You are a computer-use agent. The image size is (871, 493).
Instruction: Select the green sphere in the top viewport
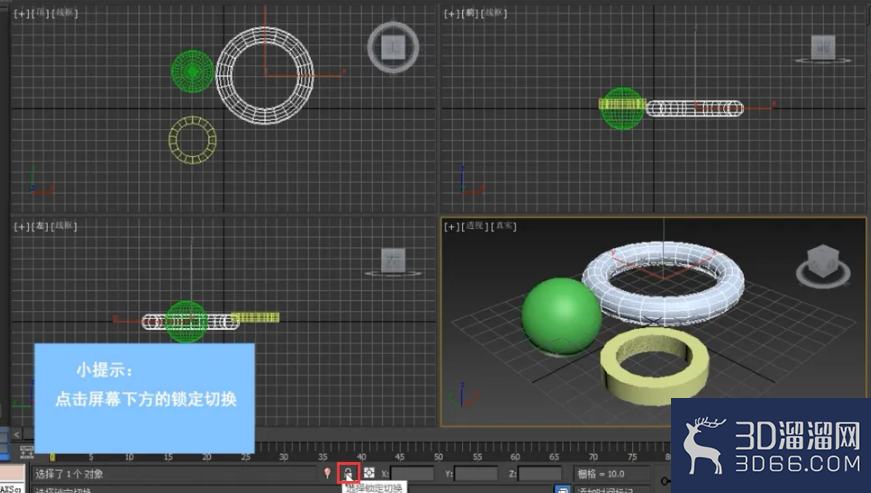(x=192, y=71)
